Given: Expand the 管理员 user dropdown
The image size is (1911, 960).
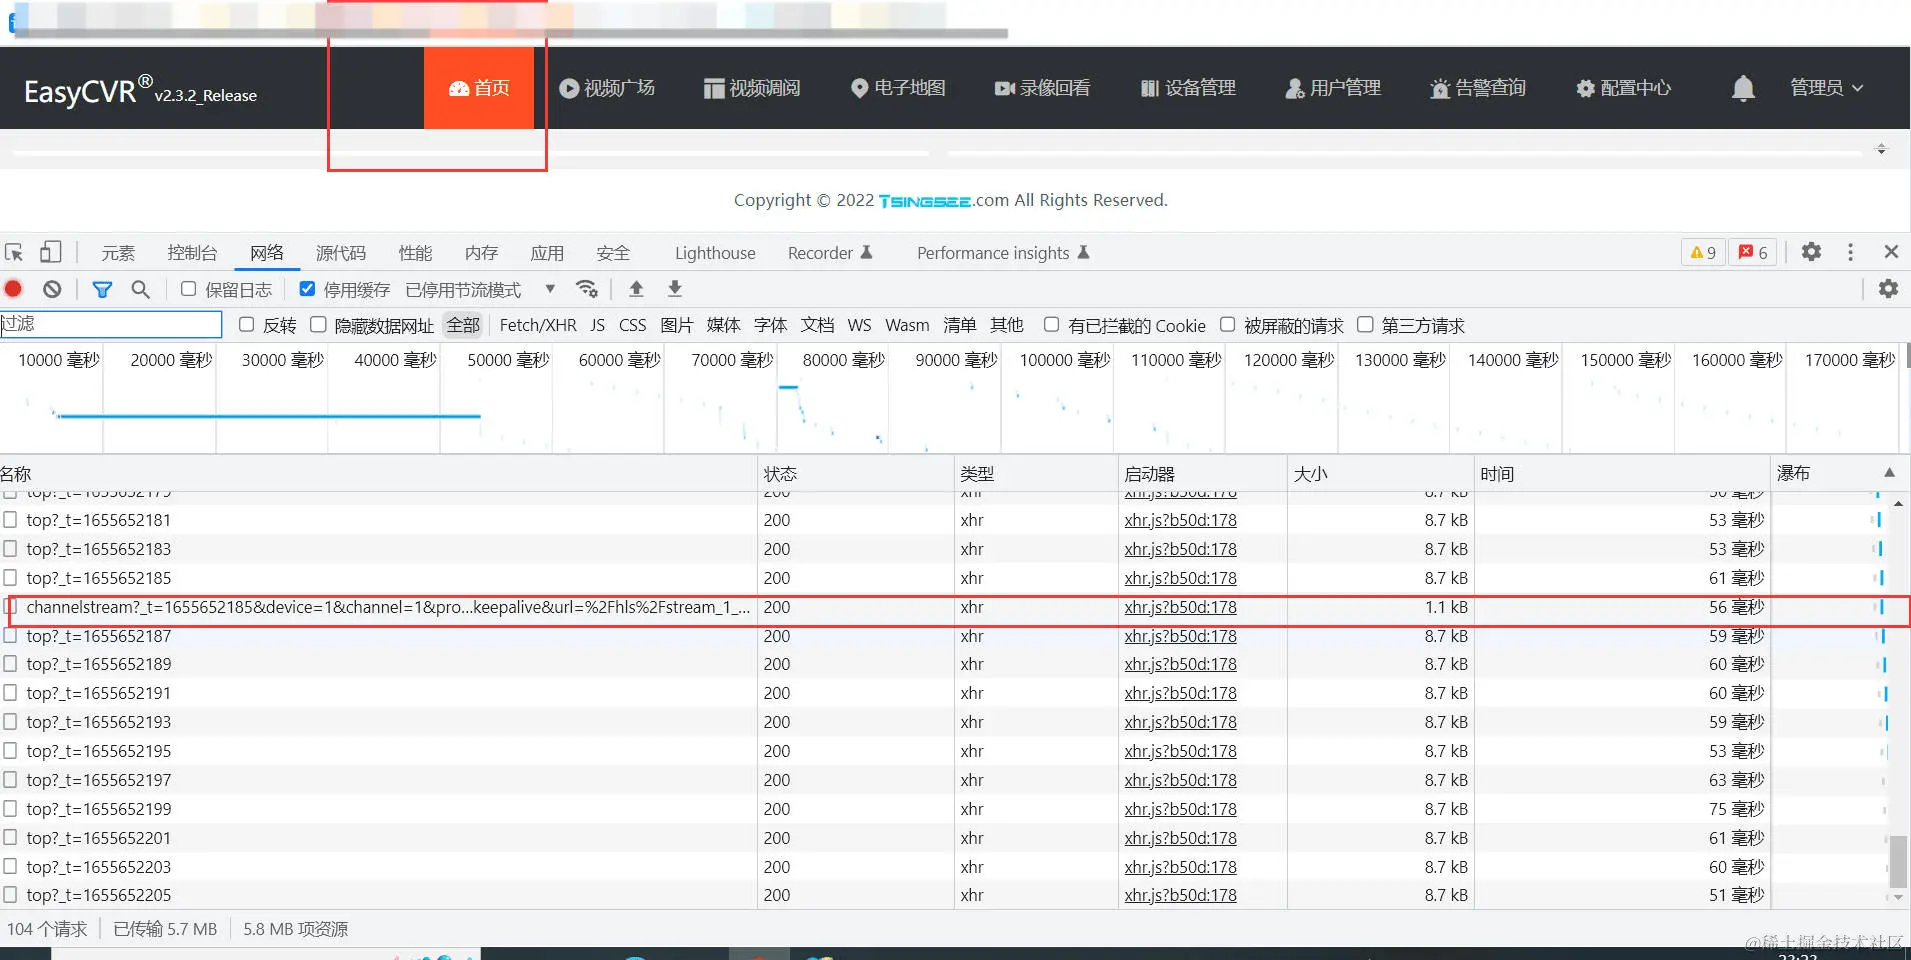Looking at the screenshot, I should click(1826, 88).
